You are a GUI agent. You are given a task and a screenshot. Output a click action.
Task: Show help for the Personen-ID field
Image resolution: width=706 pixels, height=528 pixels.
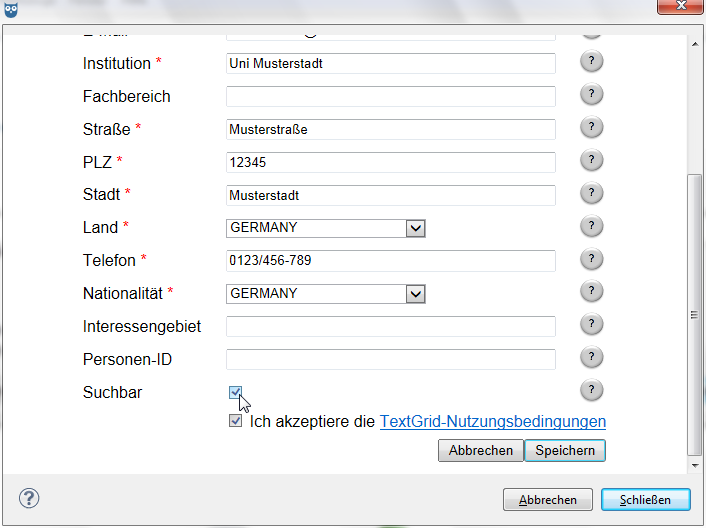591,358
